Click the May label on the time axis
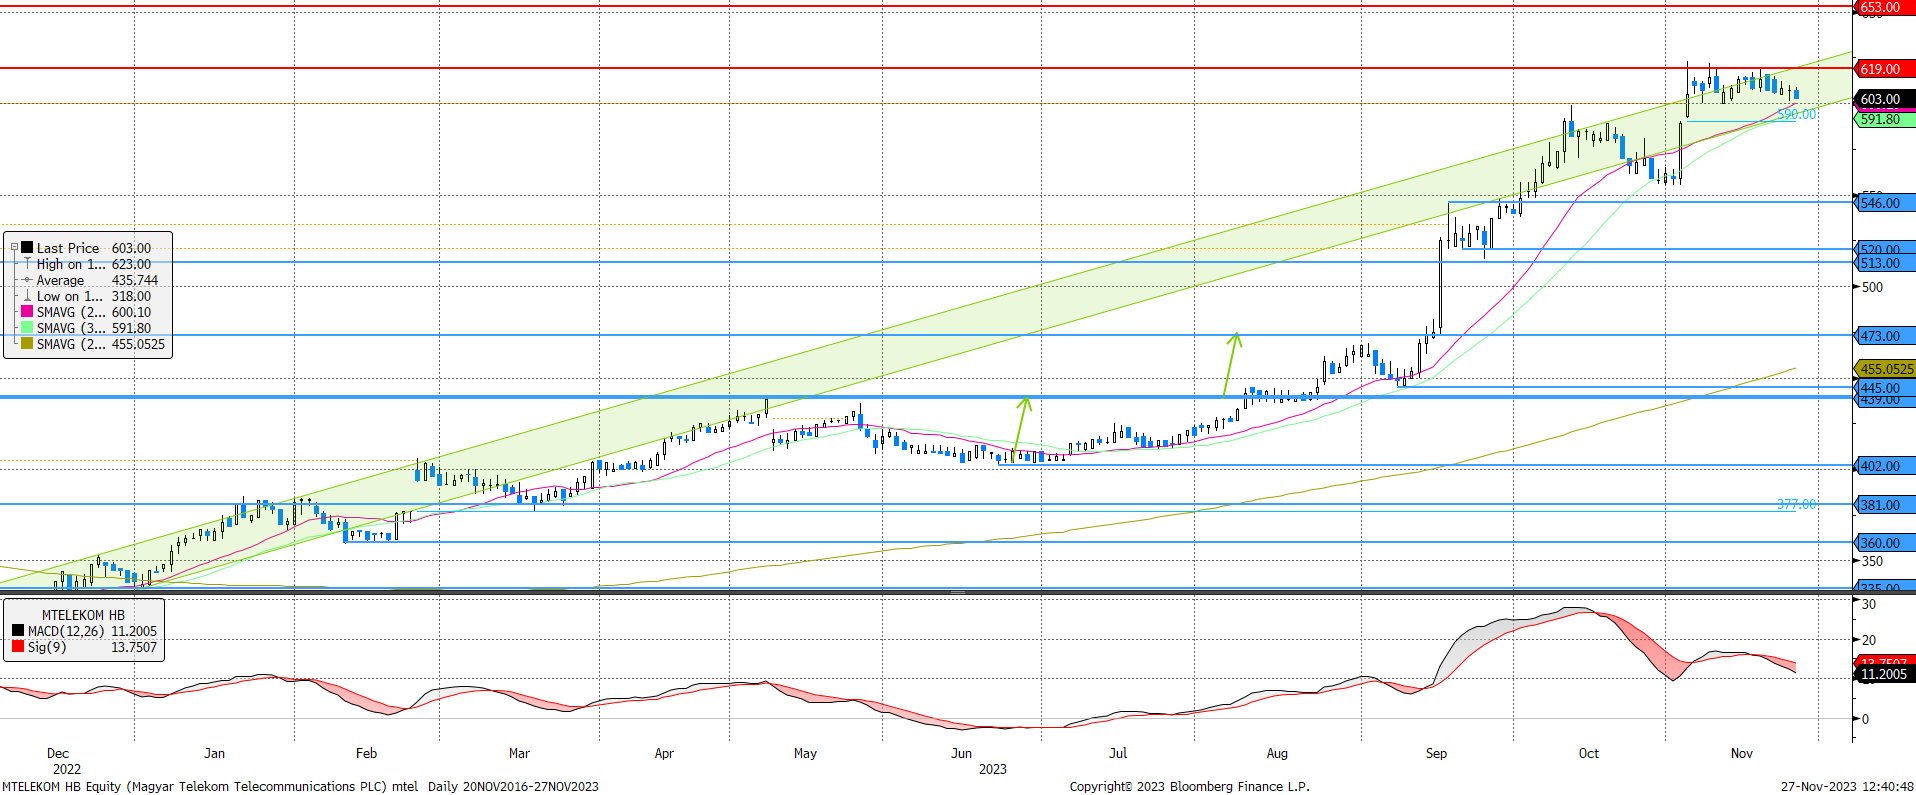The width and height of the screenshot is (1916, 795). click(805, 753)
